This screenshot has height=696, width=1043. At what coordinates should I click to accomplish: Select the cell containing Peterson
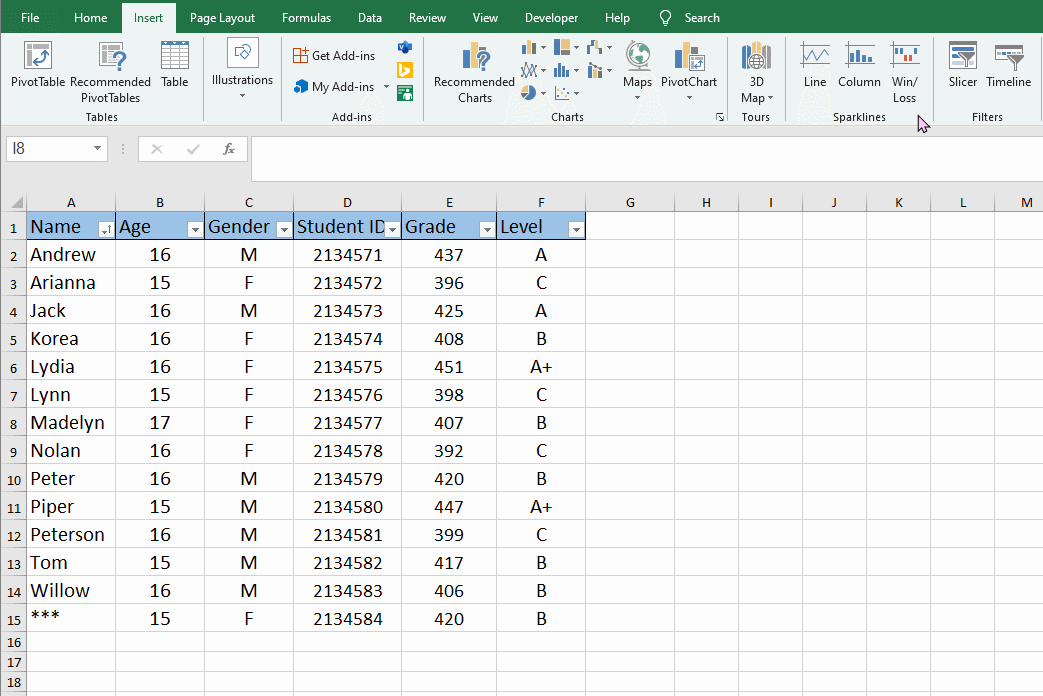click(71, 535)
